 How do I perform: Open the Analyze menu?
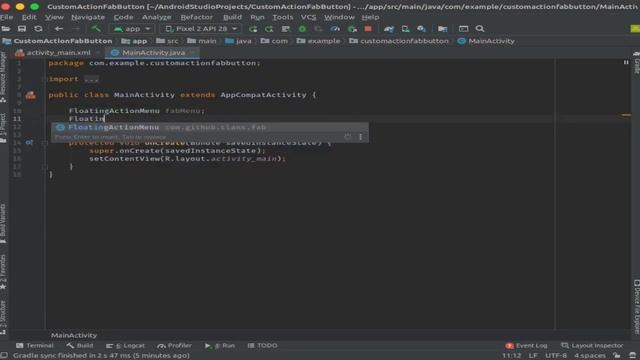click(157, 17)
